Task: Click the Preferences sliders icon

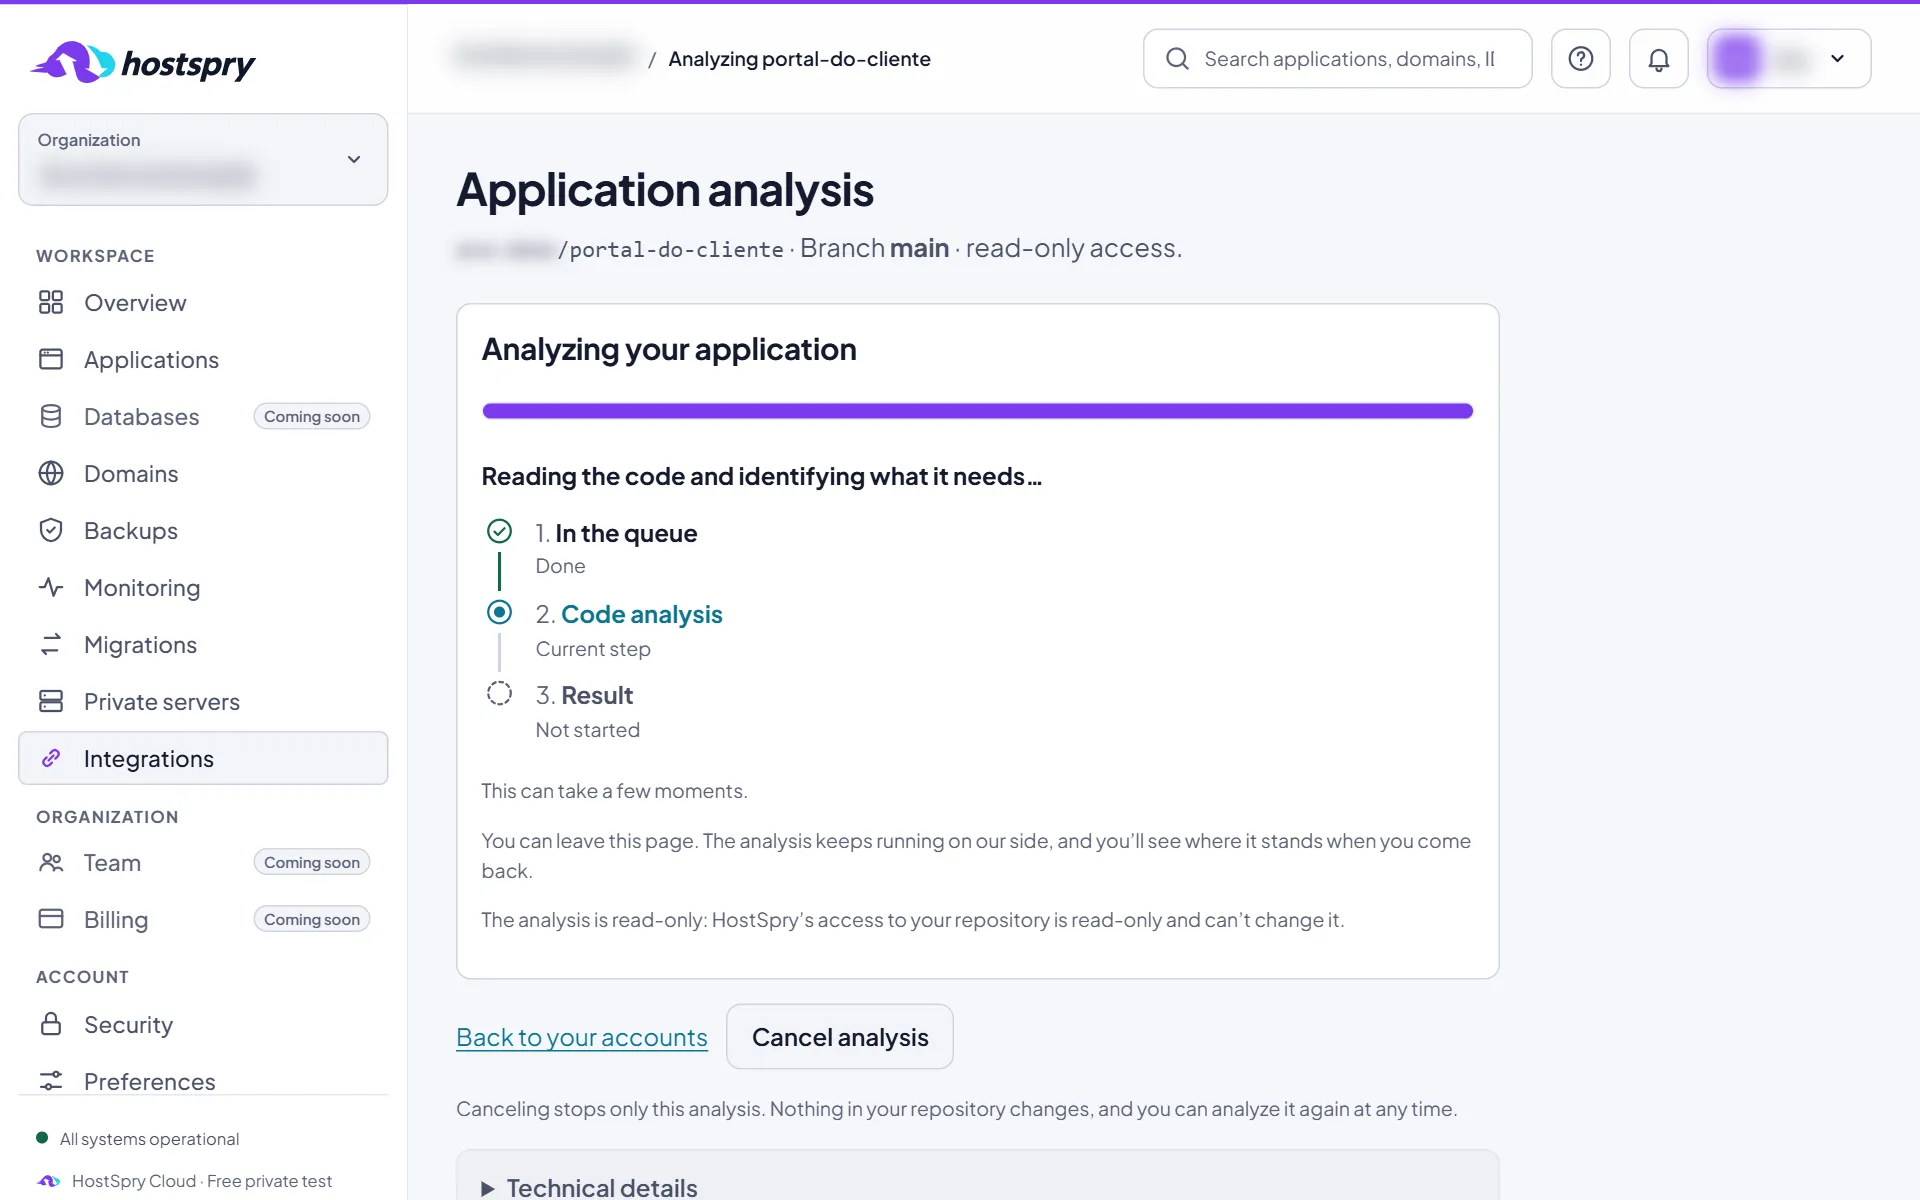Action: pyautogui.click(x=51, y=1081)
